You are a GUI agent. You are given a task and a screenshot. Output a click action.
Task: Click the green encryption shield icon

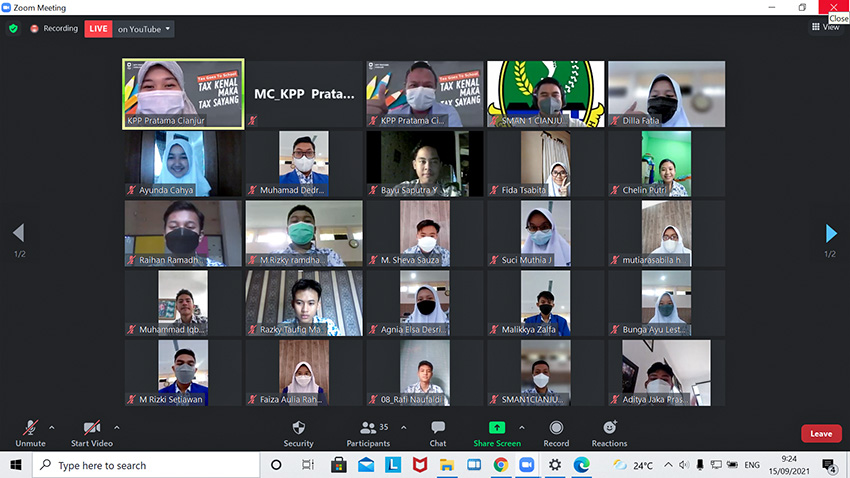(13, 29)
